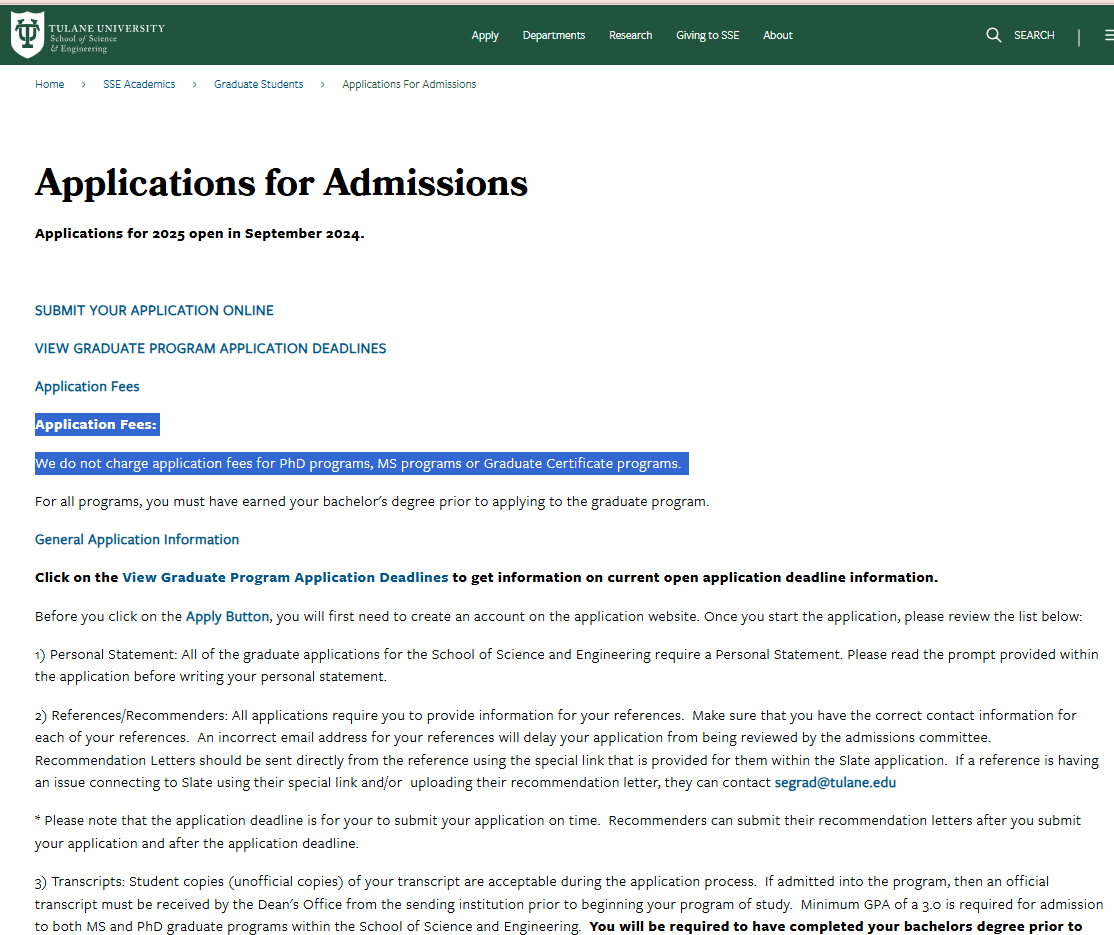Open the inline View Graduate Program Application Deadlines link
The width and height of the screenshot is (1114, 935).
(285, 577)
